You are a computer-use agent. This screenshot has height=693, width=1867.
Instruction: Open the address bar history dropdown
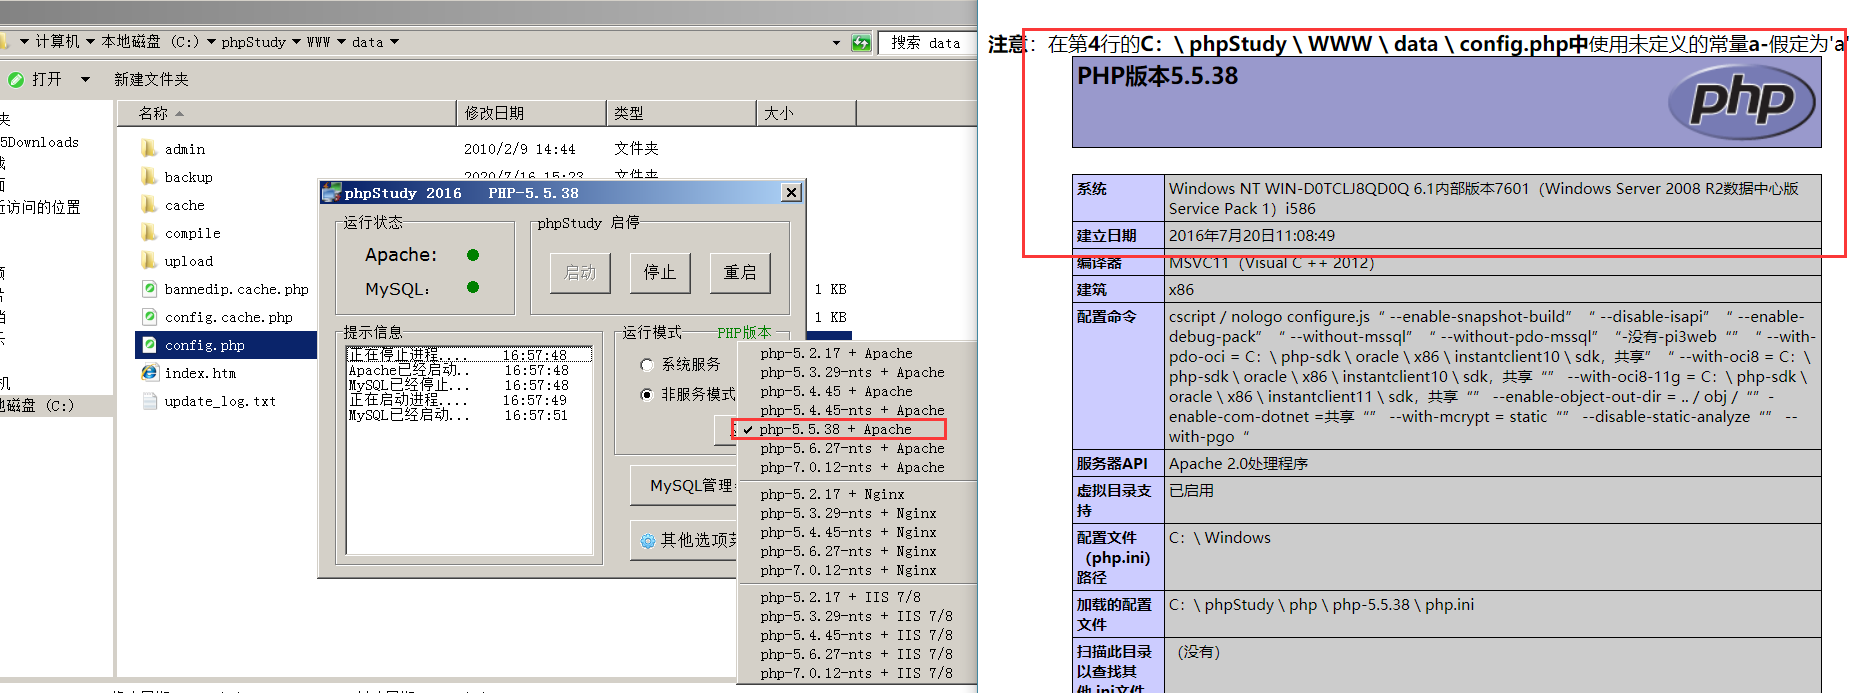[836, 42]
